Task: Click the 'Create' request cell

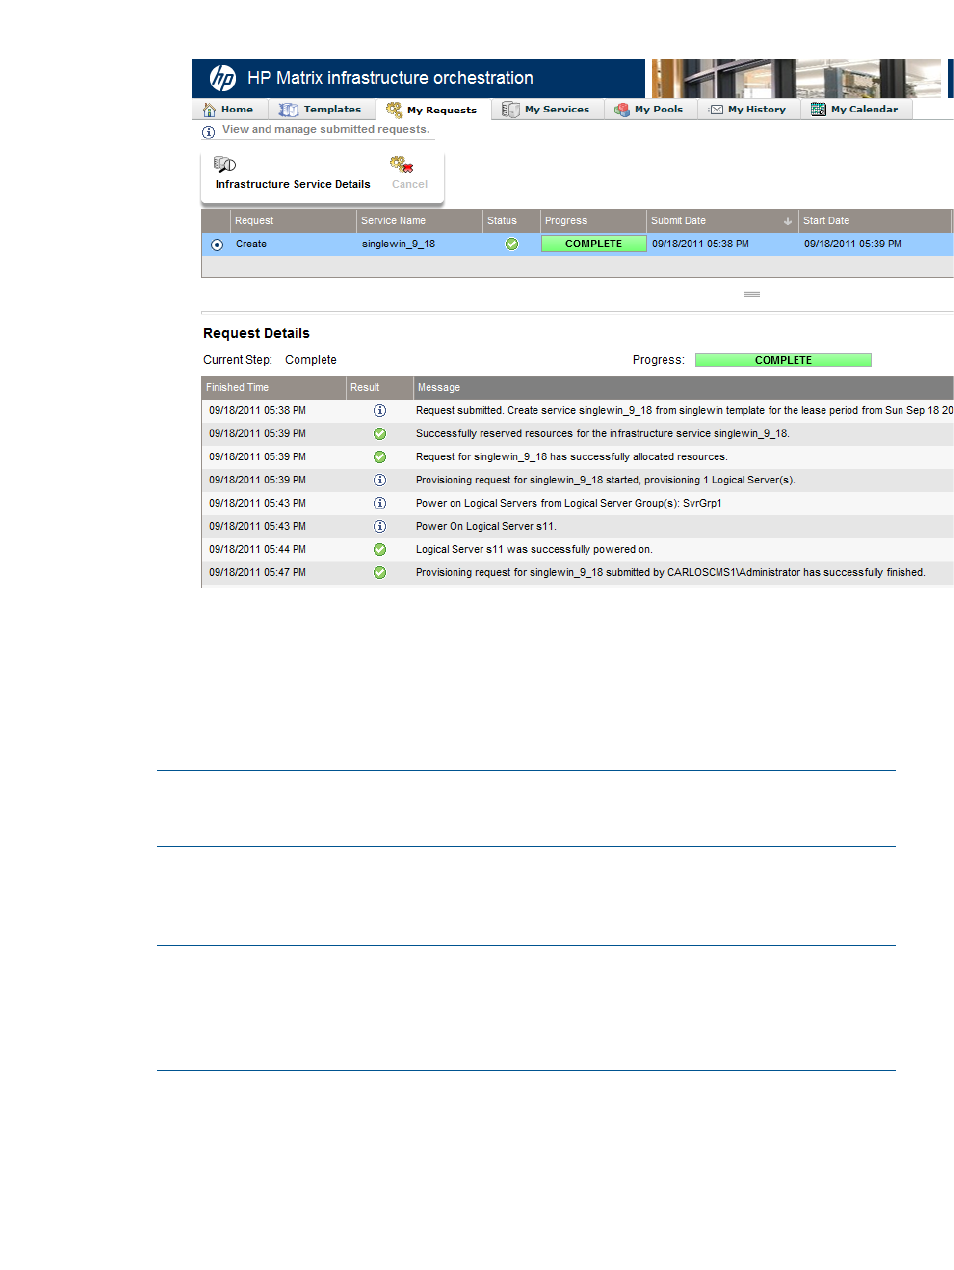Action: click(x=251, y=244)
